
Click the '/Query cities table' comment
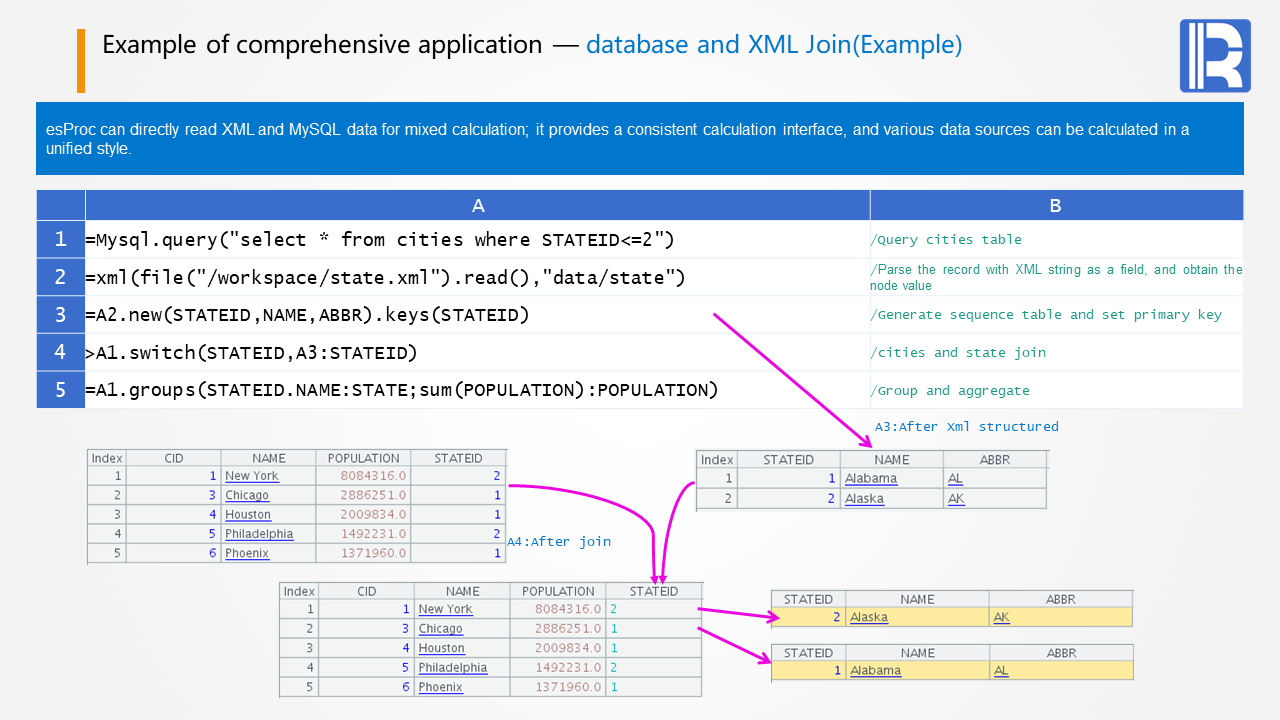946,240
